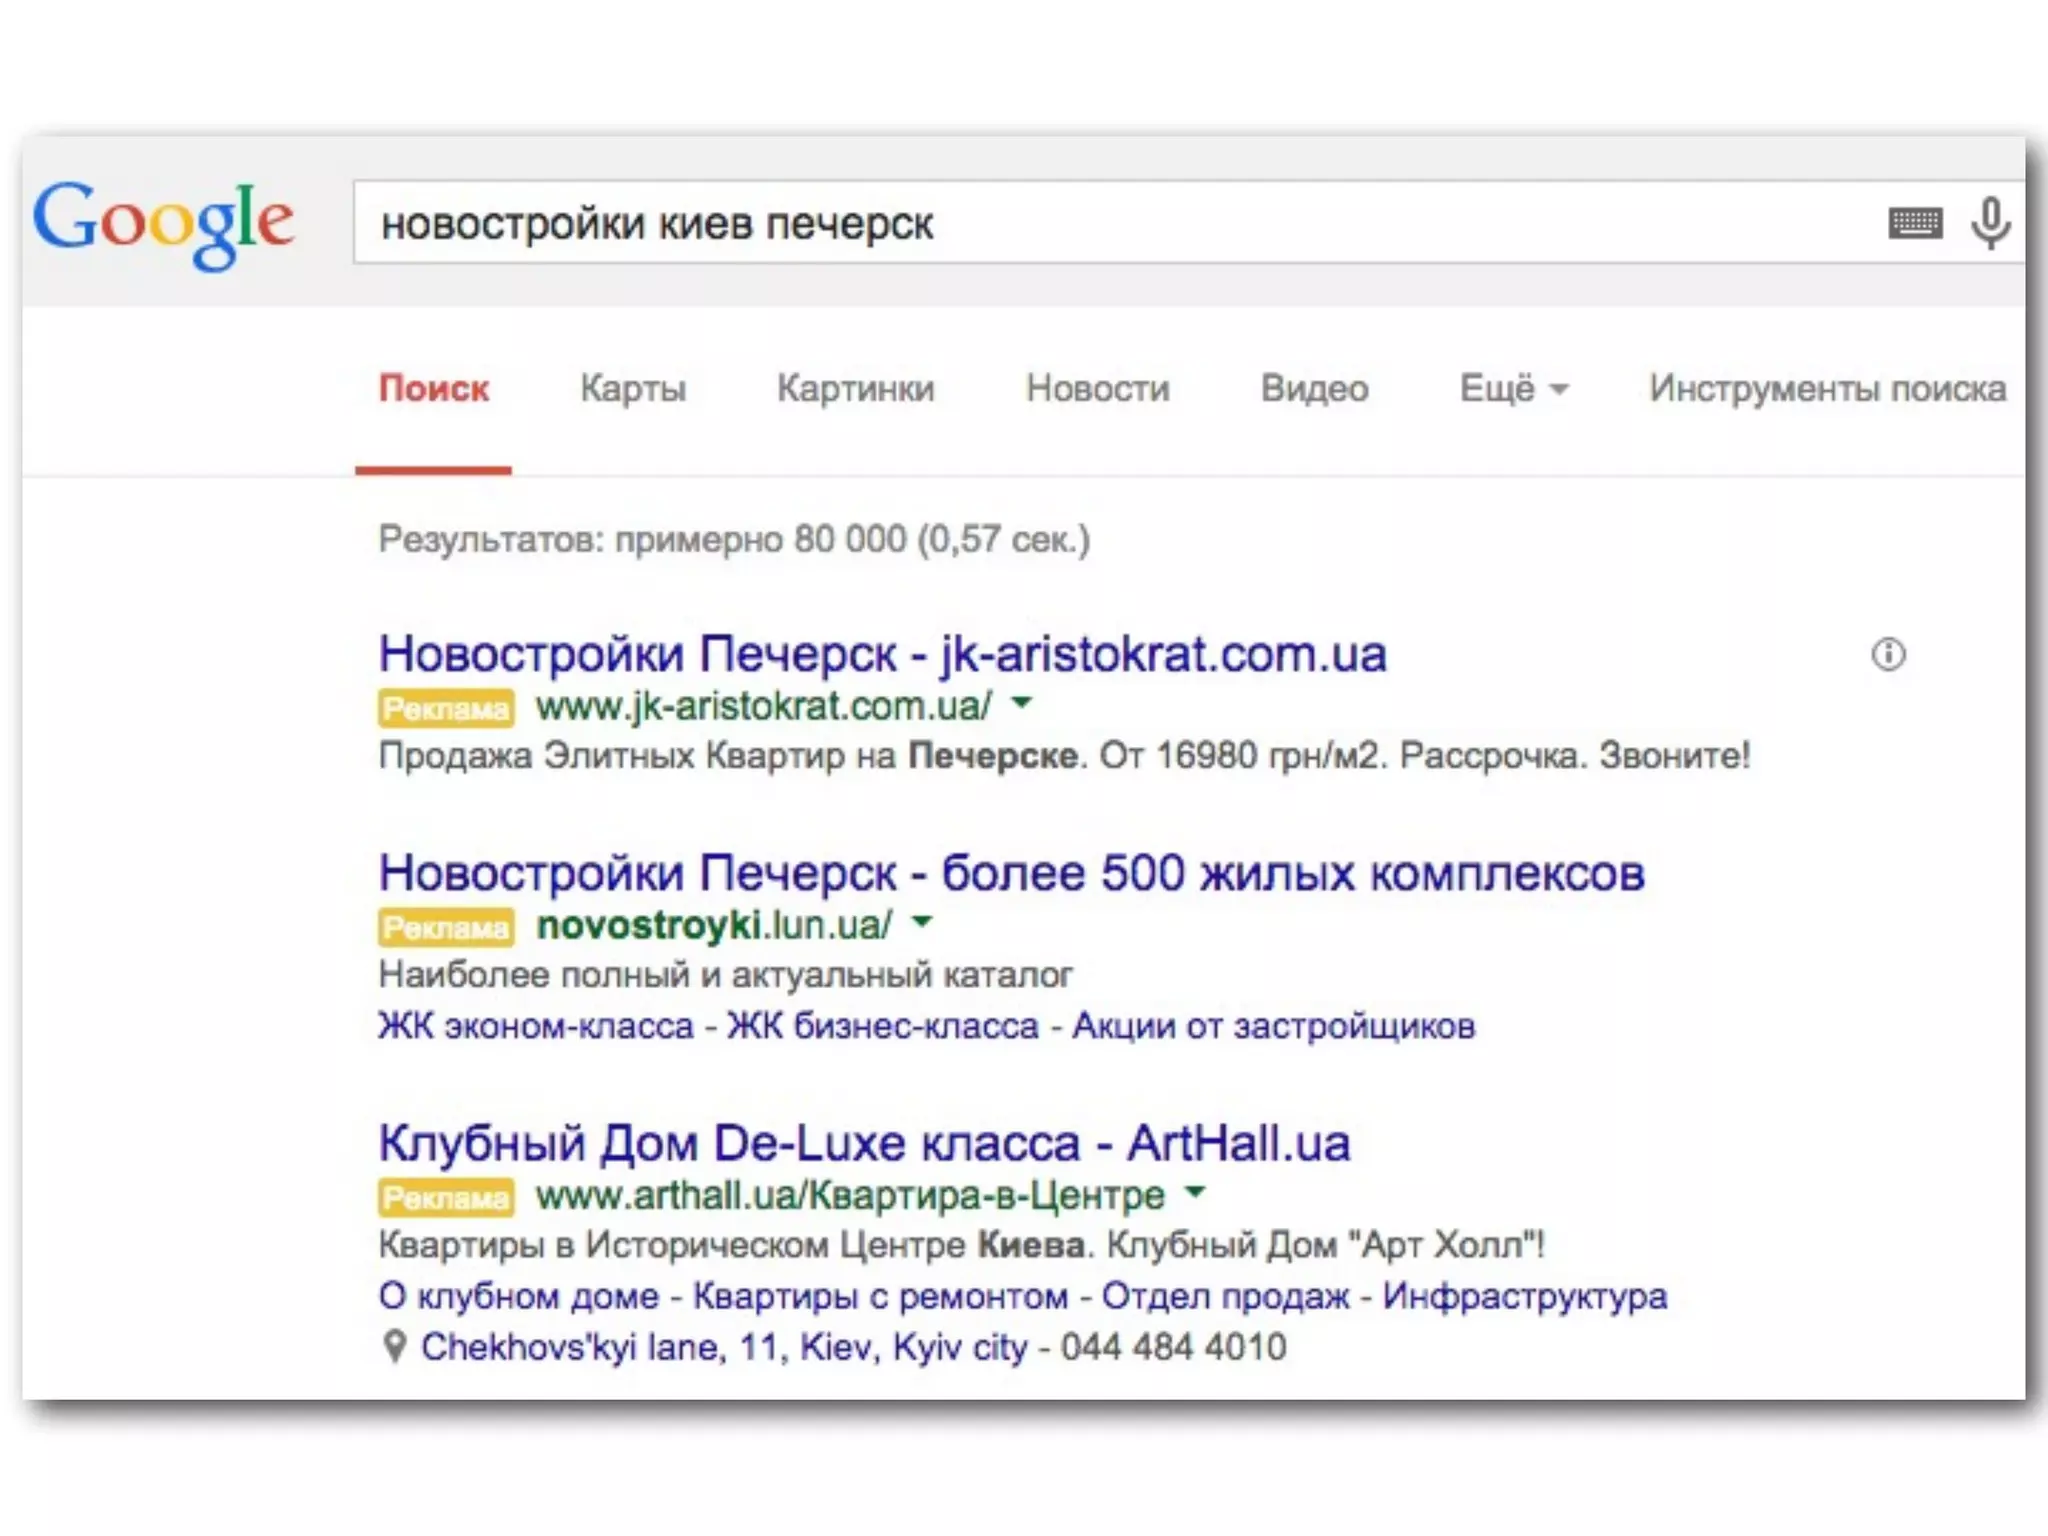Image resolution: width=2048 pixels, height=1536 pixels.
Task: Click the map pin location icon
Action: click(395, 1347)
